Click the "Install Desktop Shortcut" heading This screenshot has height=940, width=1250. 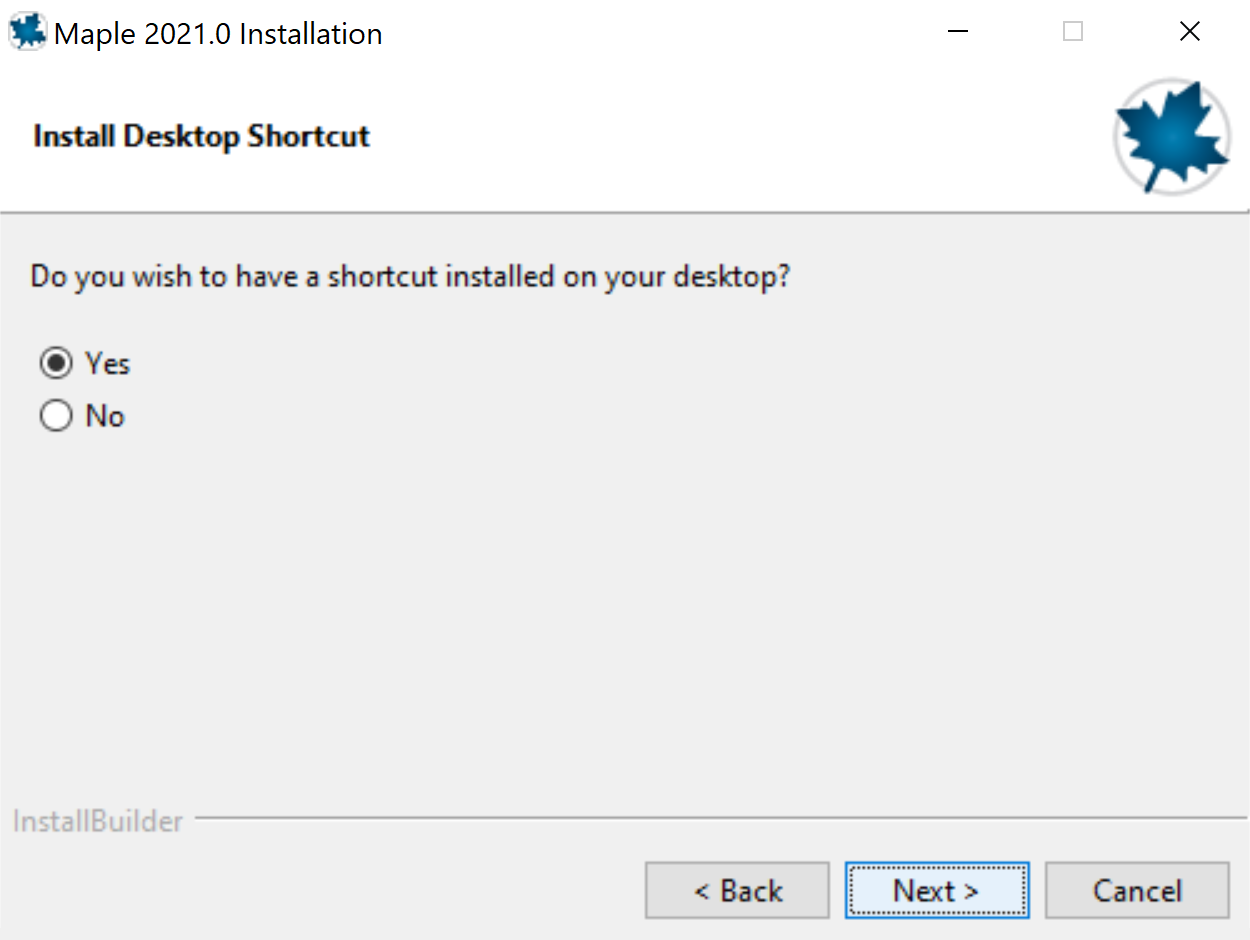pyautogui.click(x=202, y=136)
